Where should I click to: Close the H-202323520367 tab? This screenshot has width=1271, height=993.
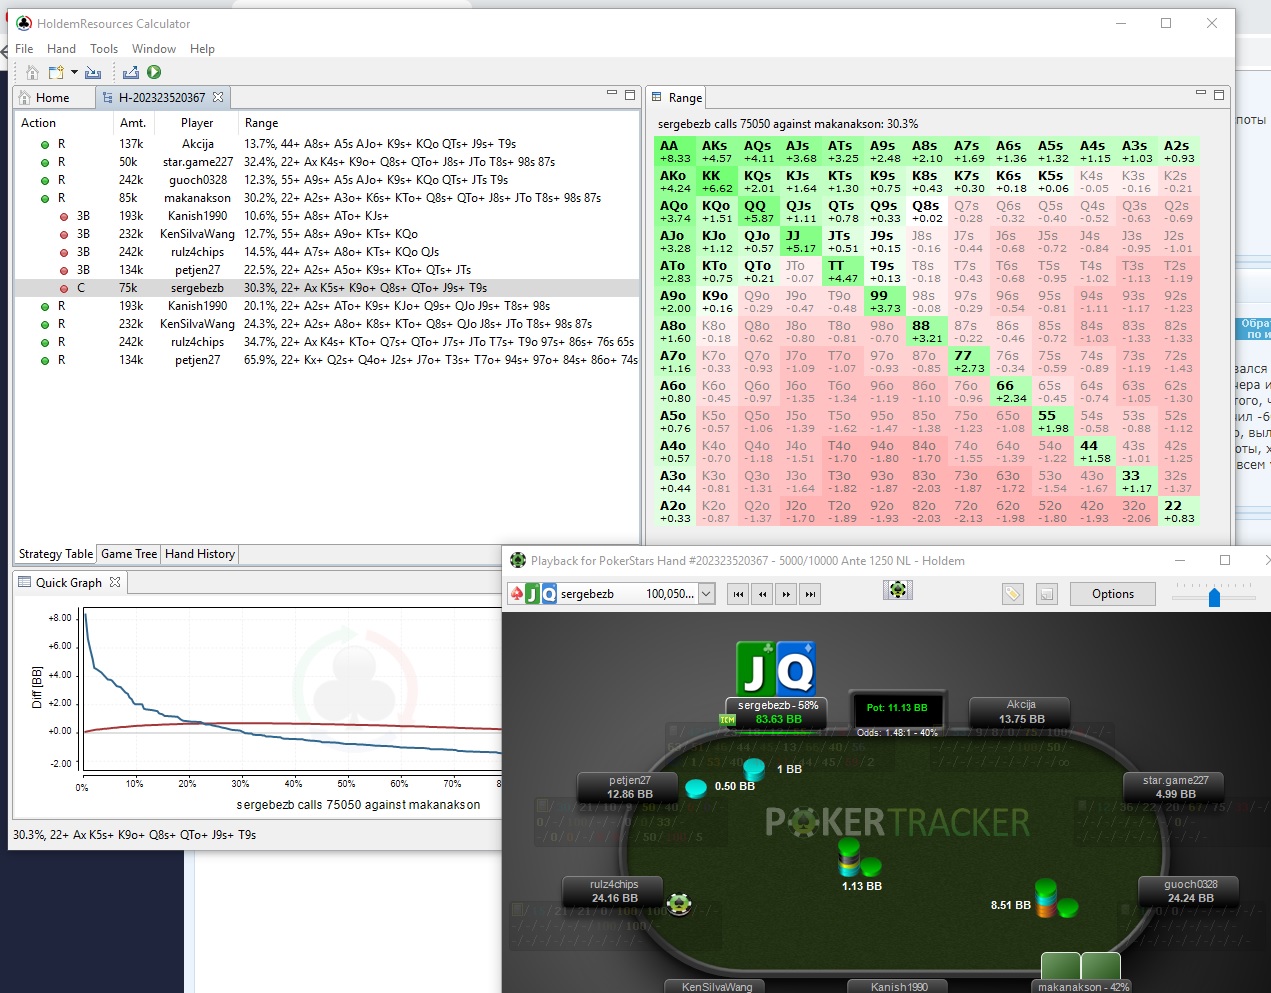(217, 97)
